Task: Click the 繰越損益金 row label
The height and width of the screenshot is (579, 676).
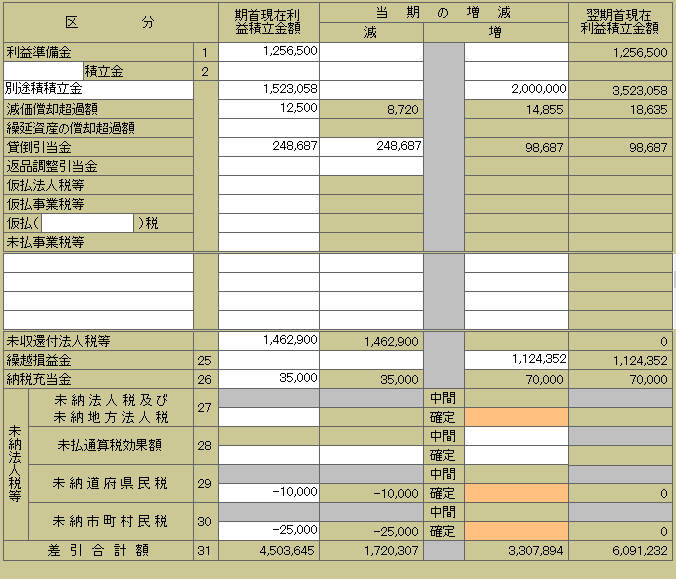Action: (39, 360)
